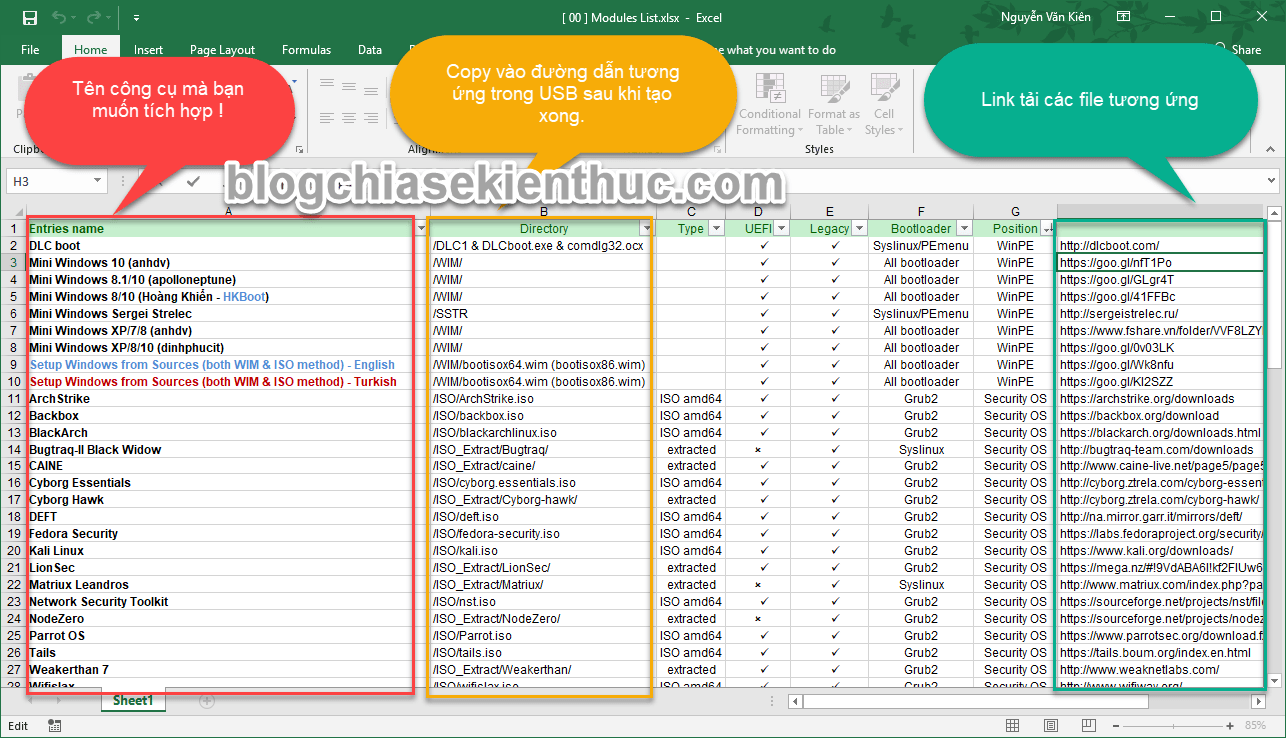Click the Share button
Screen dimensions: 1286x738
tap(1236, 50)
